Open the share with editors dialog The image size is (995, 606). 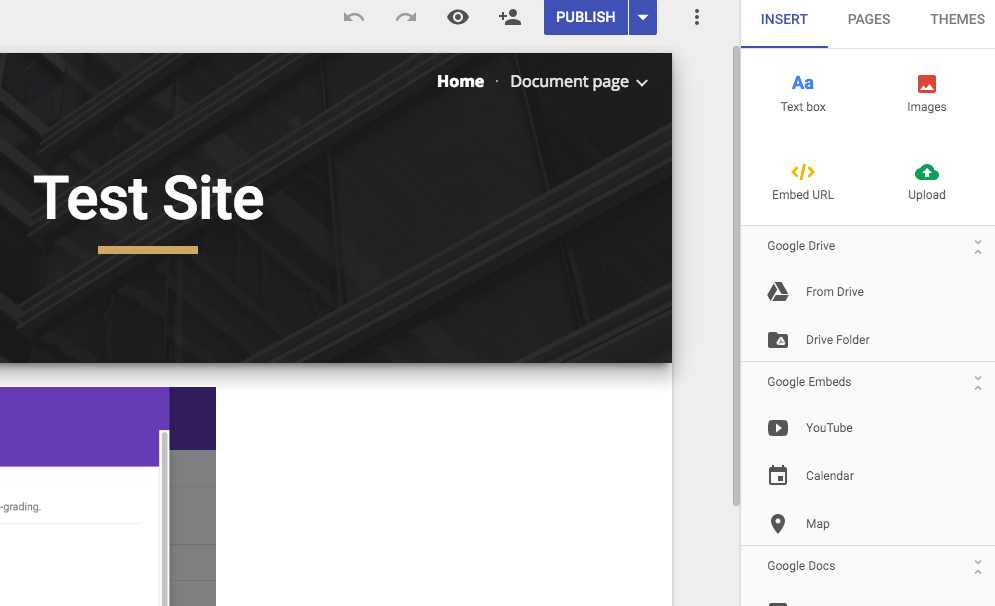point(510,17)
